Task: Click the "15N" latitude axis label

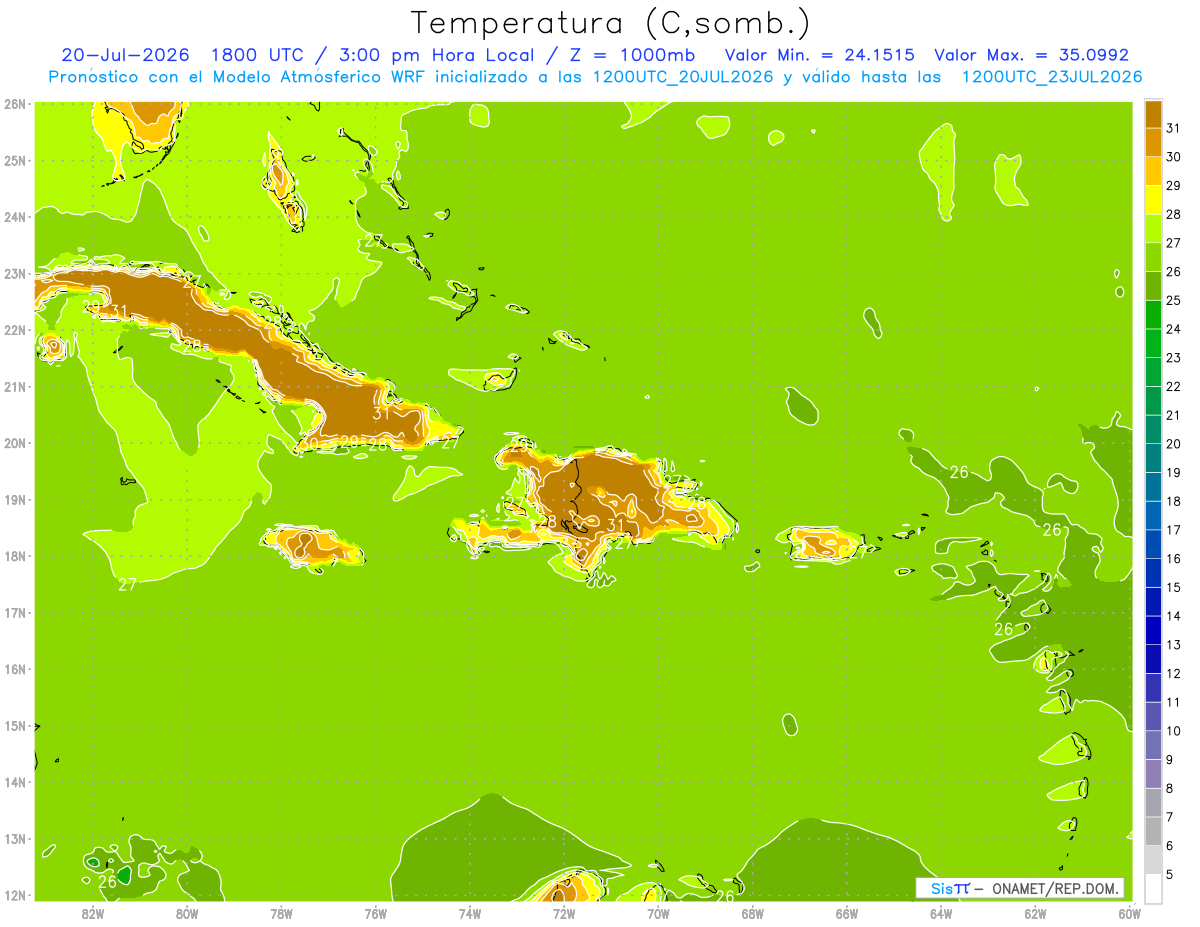Action: pyautogui.click(x=15, y=725)
